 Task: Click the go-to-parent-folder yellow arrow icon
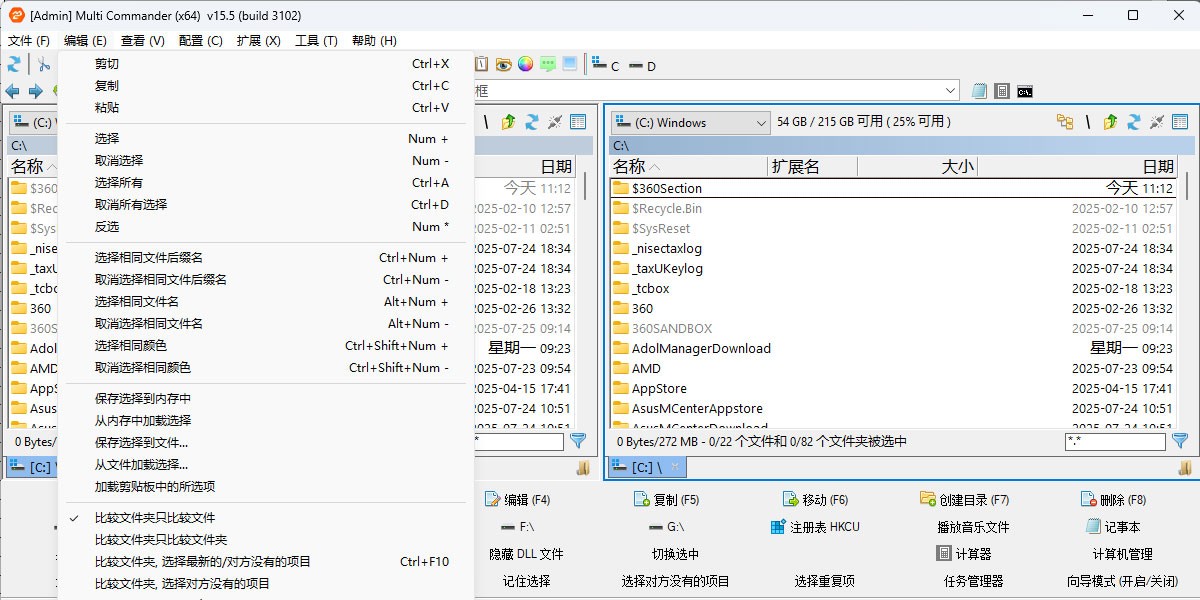pyautogui.click(x=1110, y=121)
